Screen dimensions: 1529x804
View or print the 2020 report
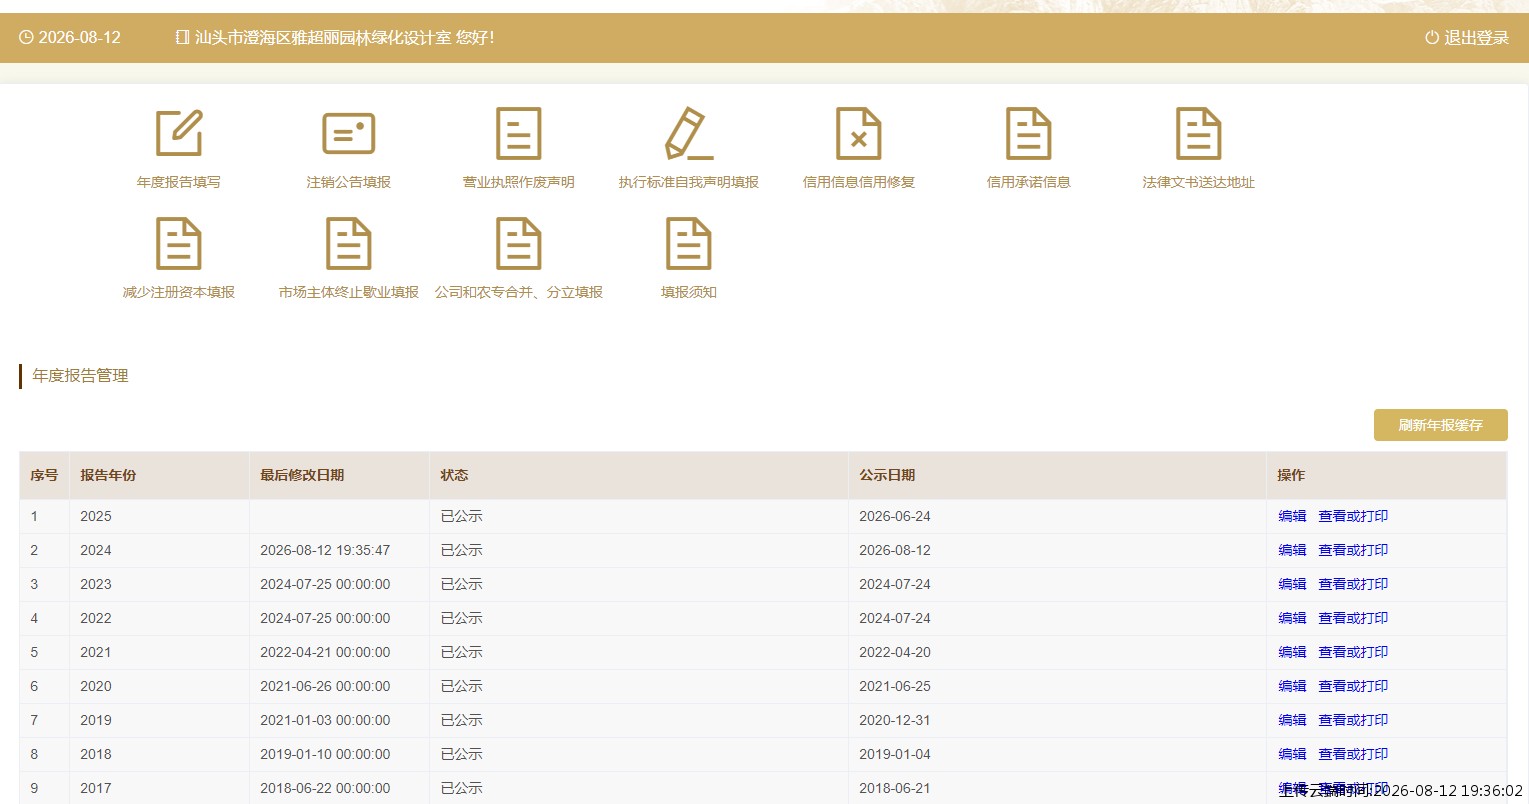click(1353, 686)
